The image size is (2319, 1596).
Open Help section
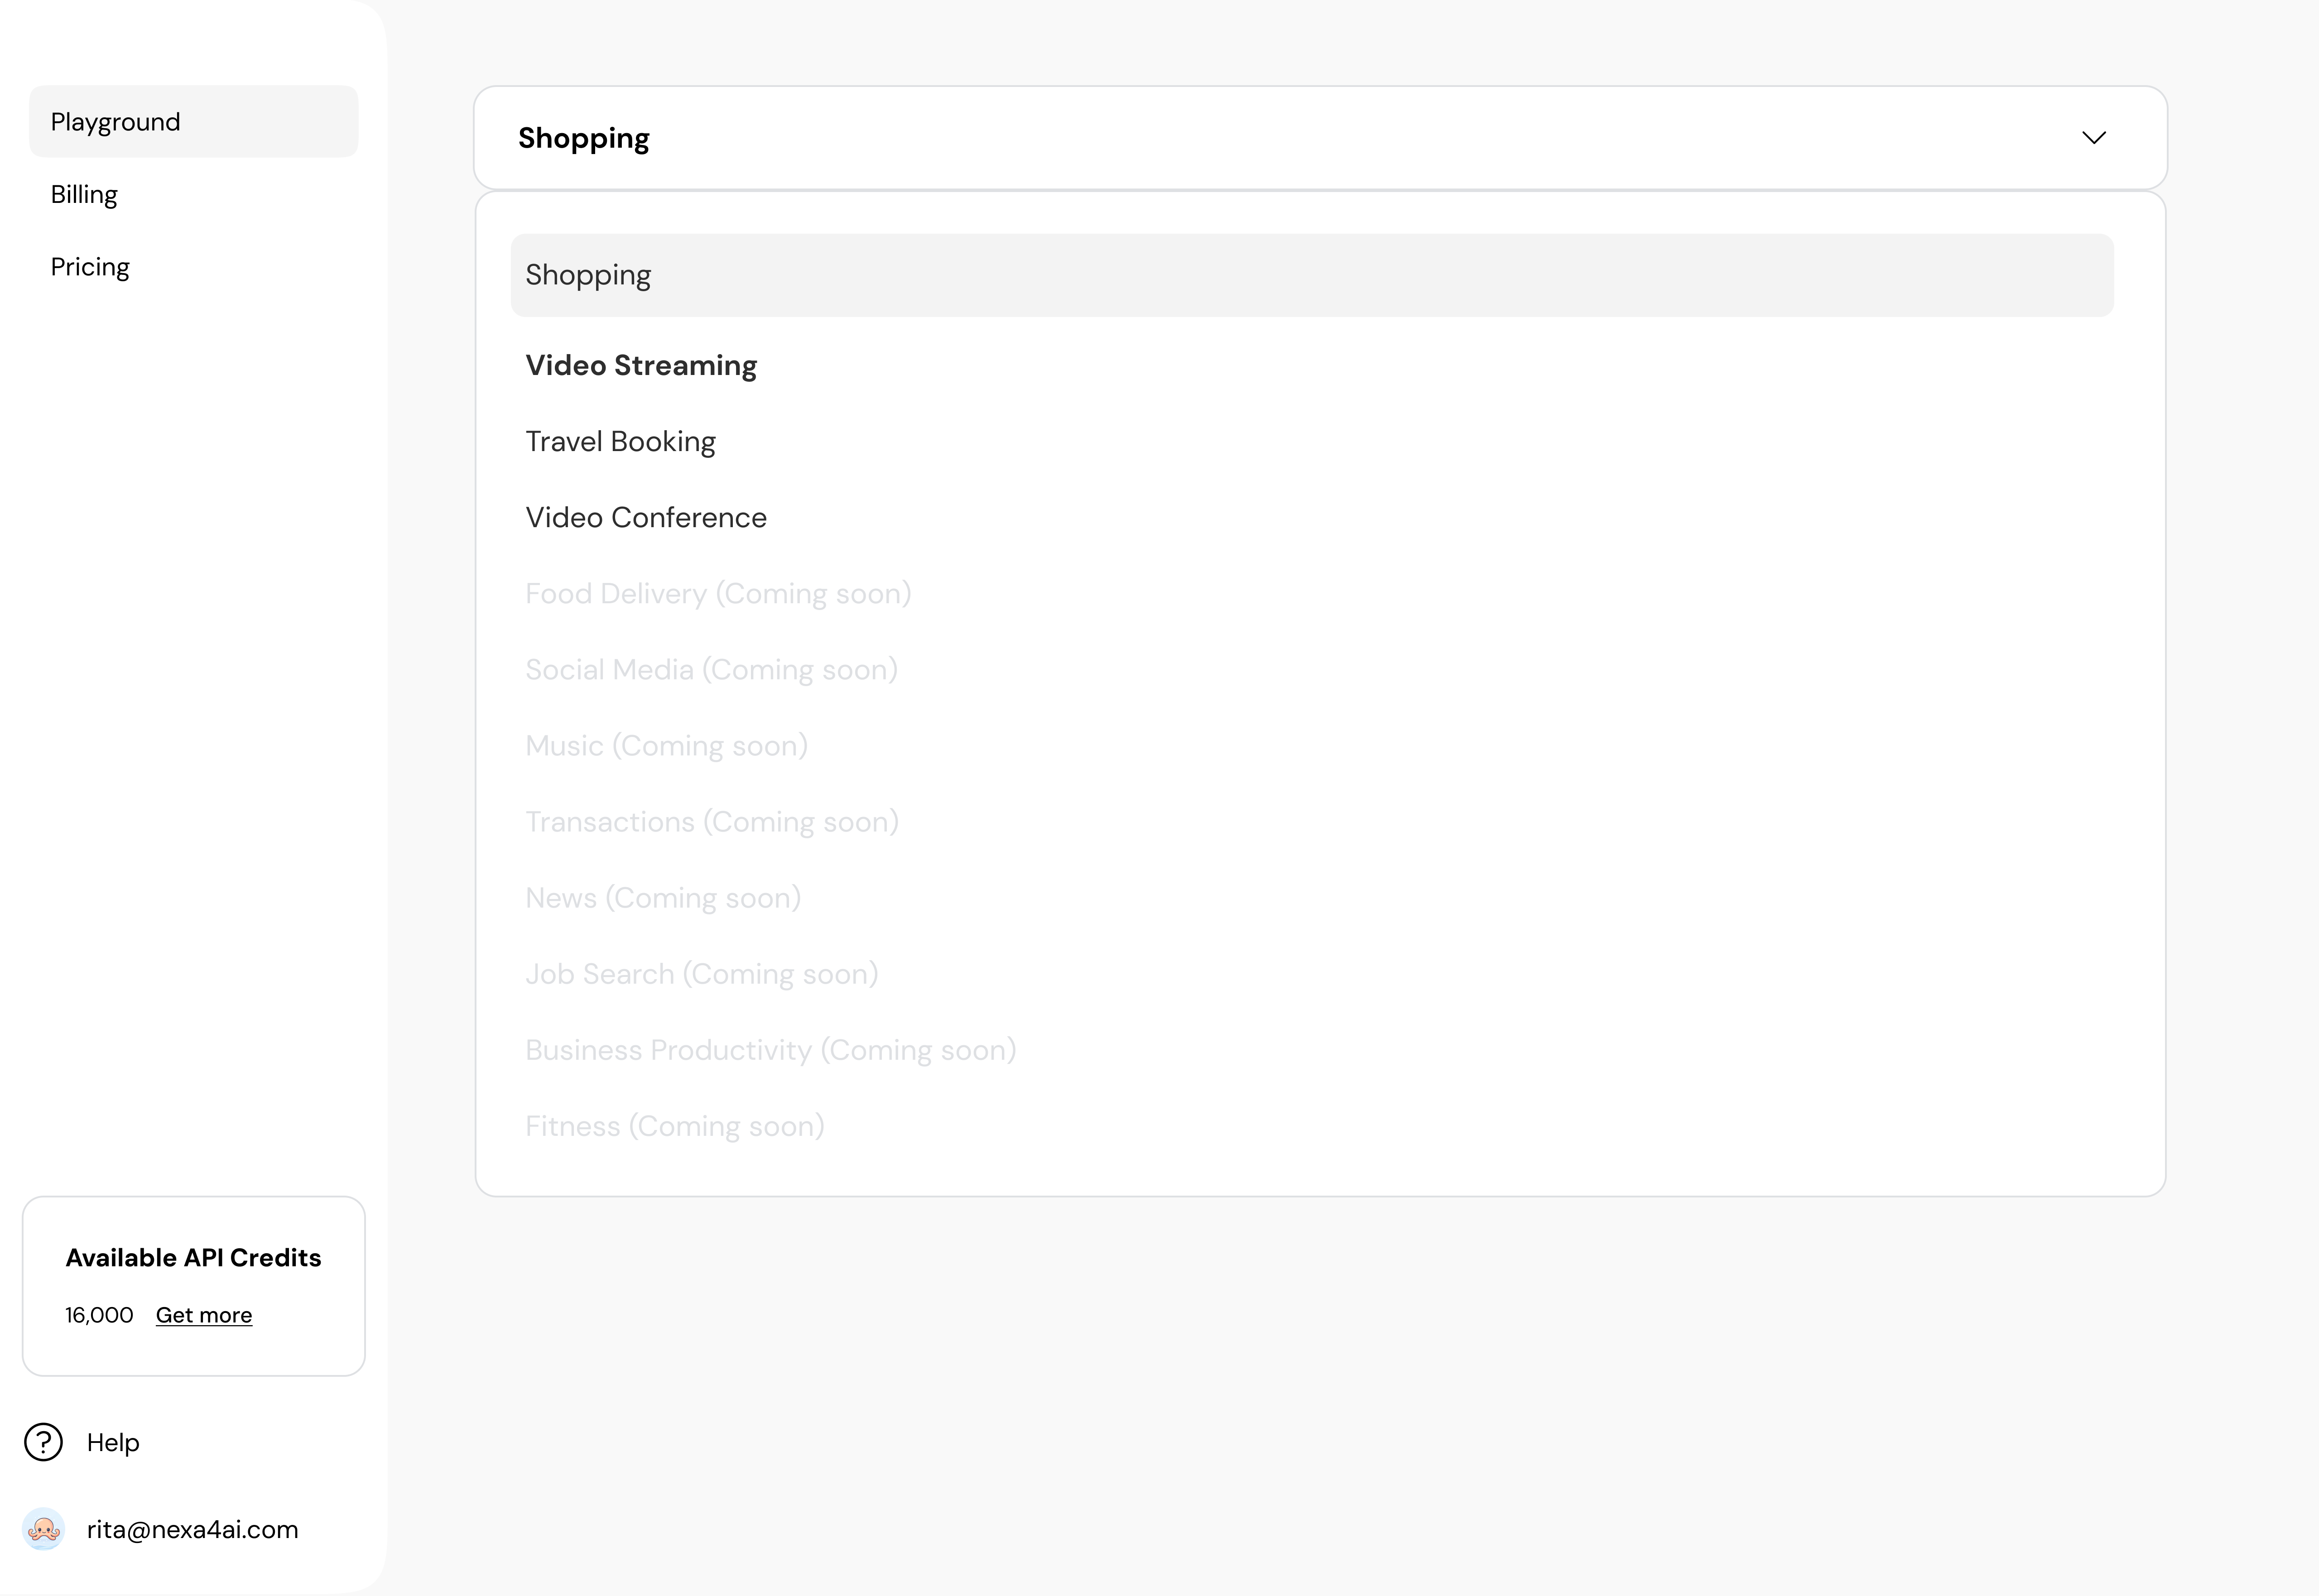[113, 1442]
